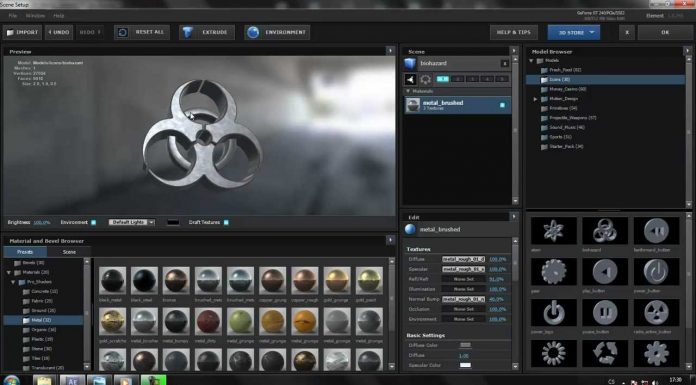
Task: Choose the gold_scratched material preset sphere
Action: click(x=112, y=321)
